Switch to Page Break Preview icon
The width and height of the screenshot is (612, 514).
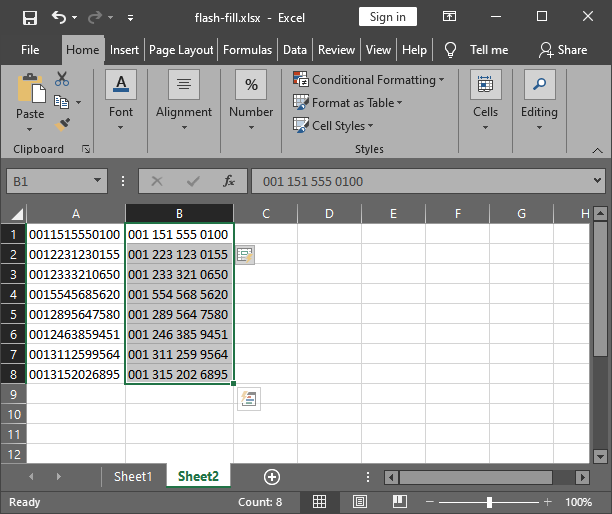pos(400,502)
